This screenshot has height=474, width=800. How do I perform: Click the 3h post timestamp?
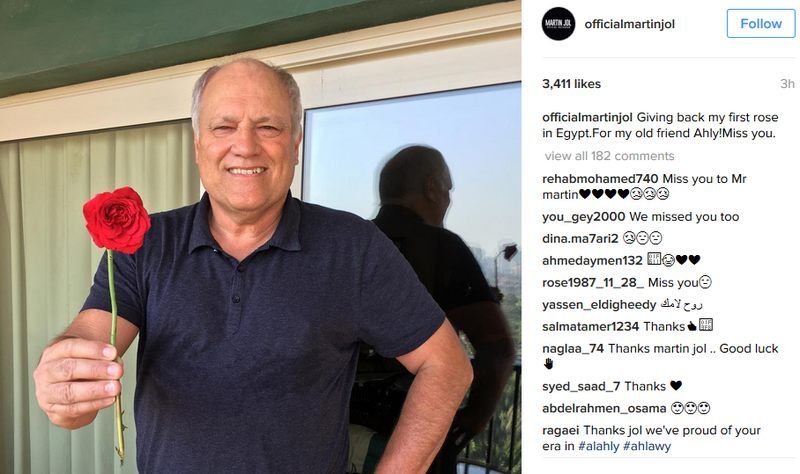pyautogui.click(x=787, y=84)
